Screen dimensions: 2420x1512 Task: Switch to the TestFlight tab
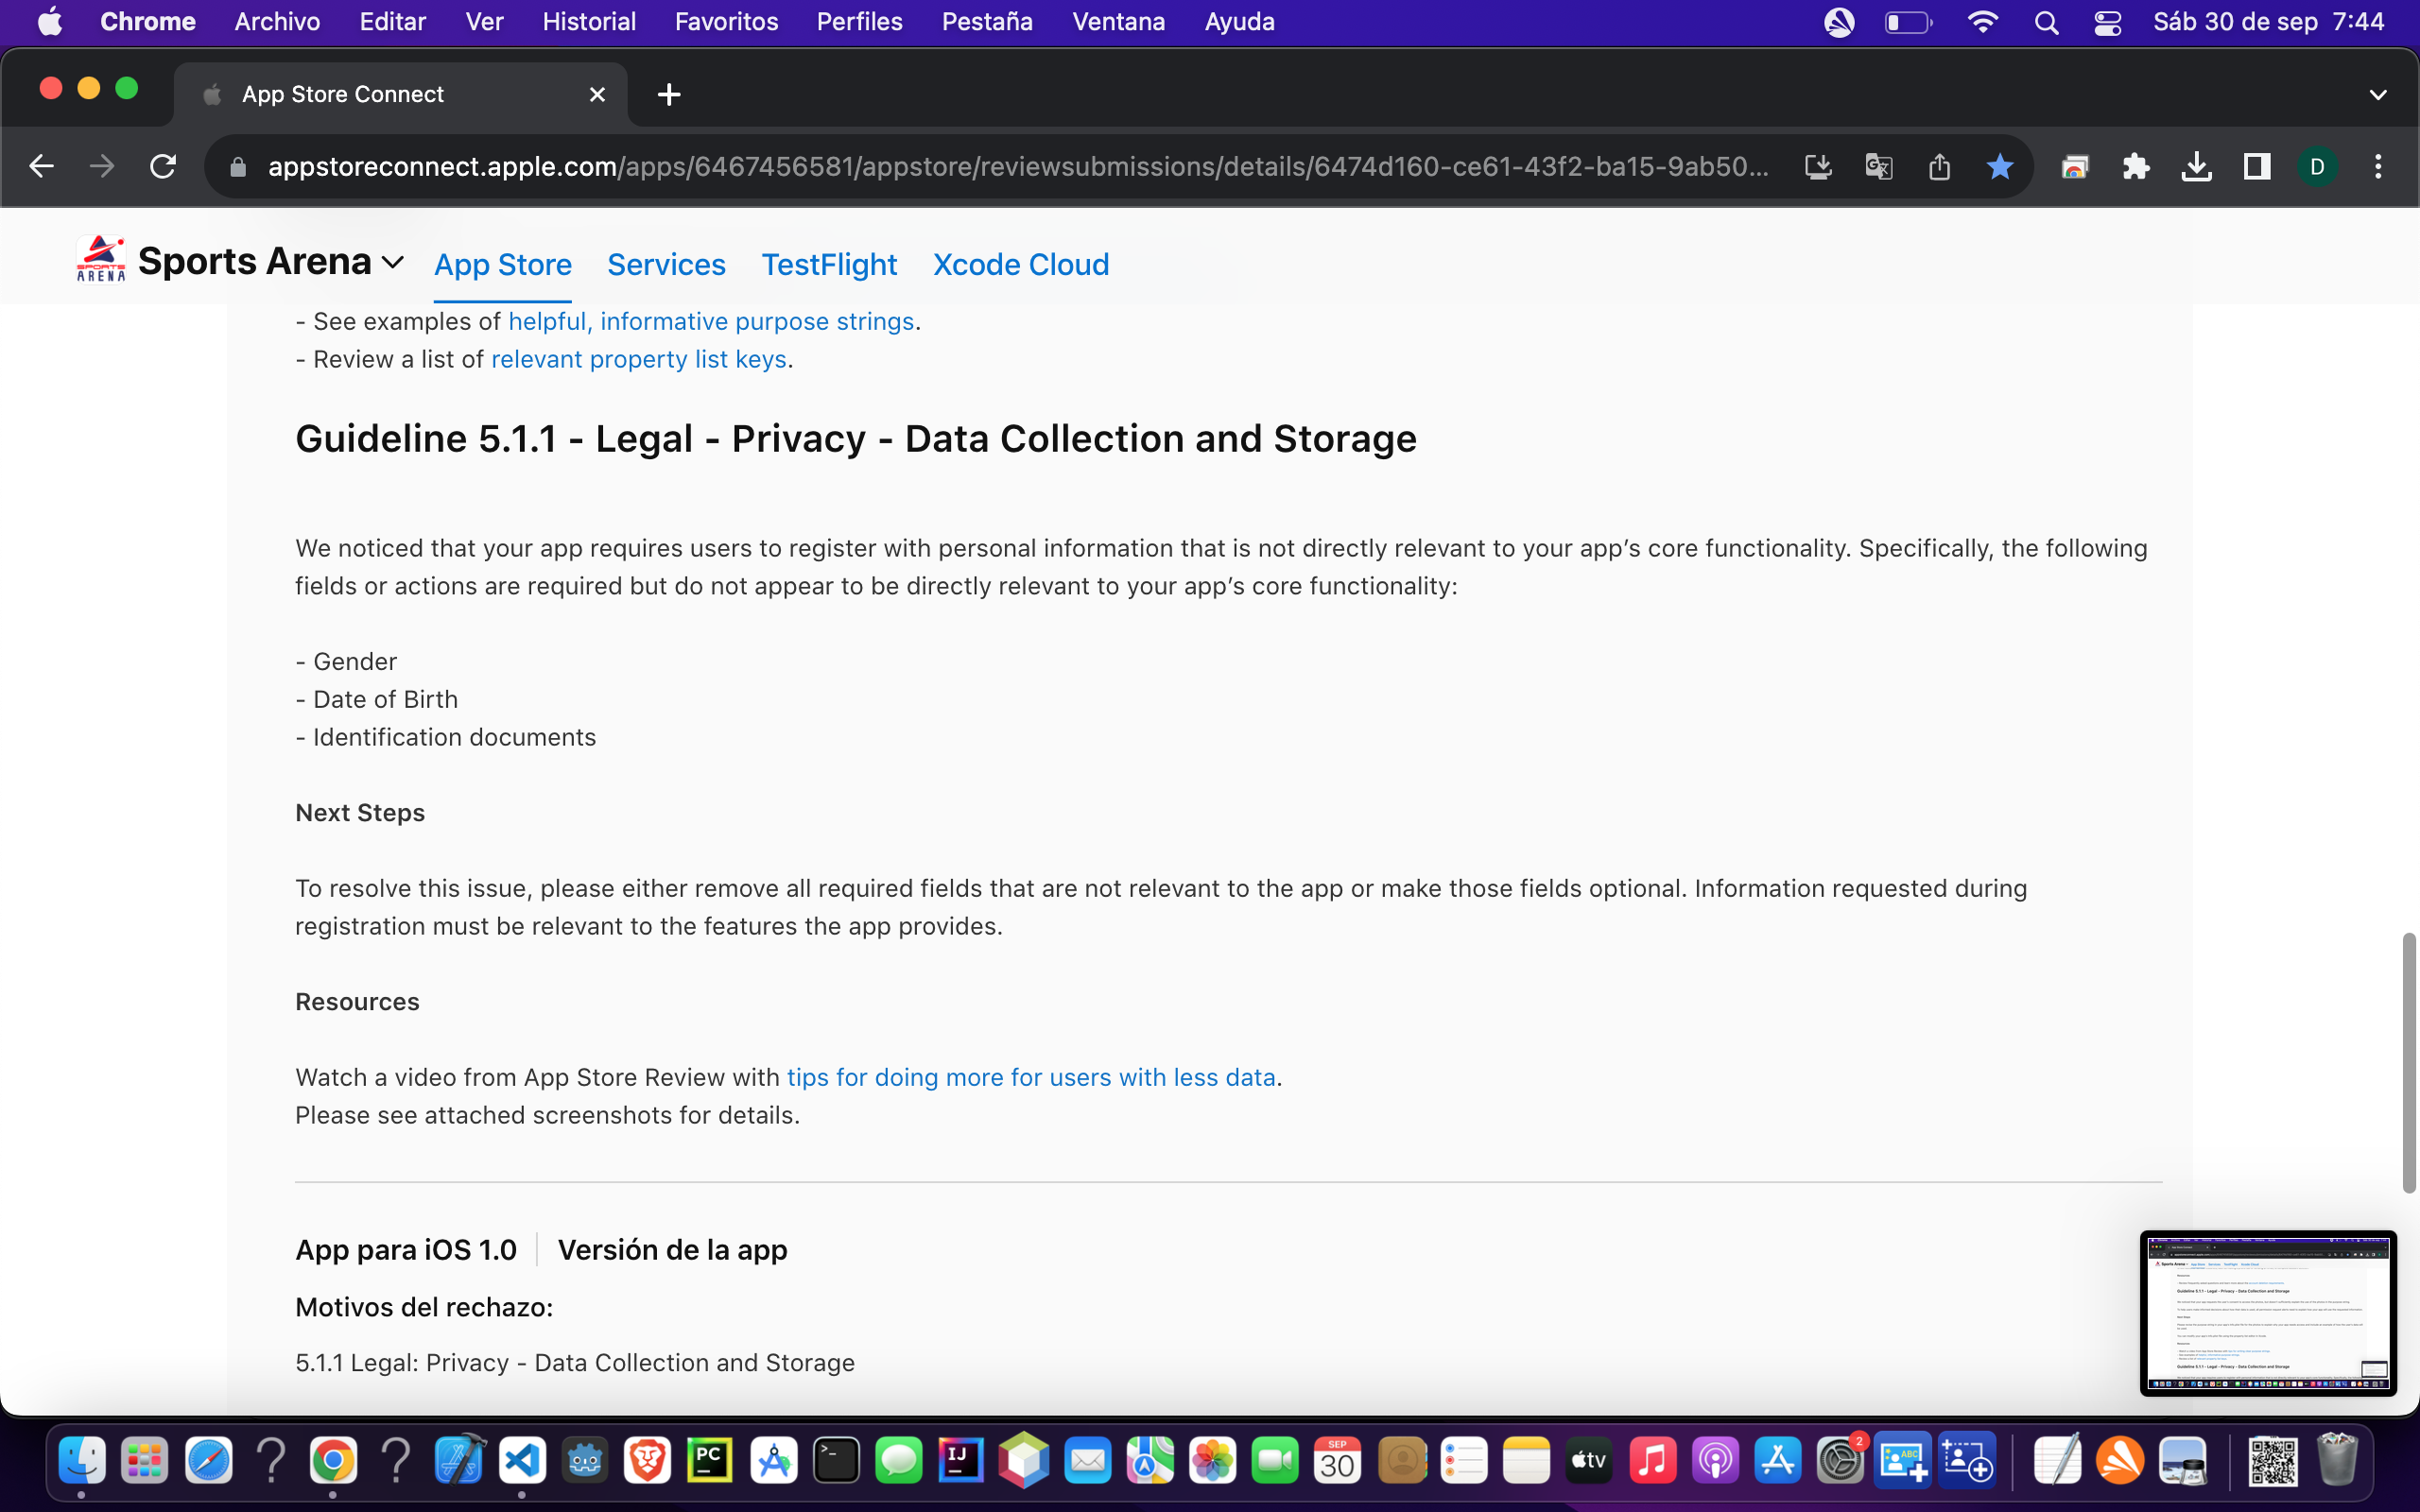828,264
